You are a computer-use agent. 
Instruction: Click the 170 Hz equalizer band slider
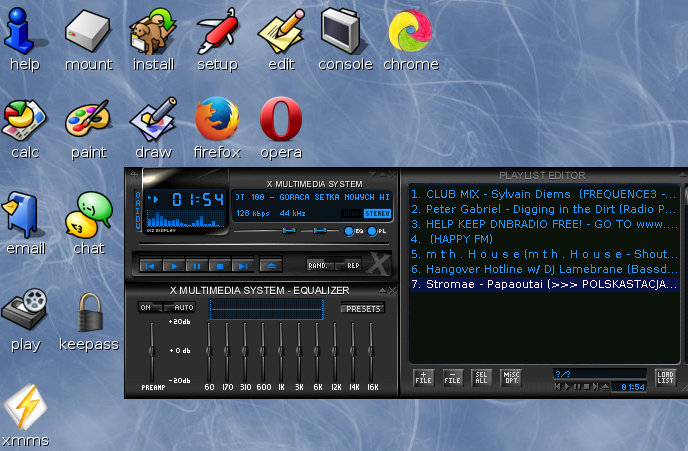[x=227, y=352]
